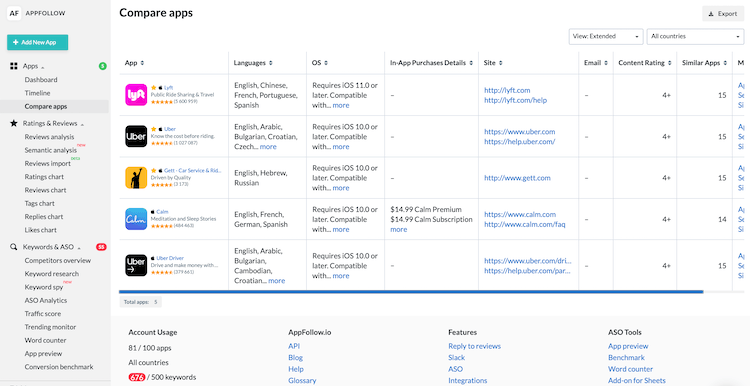Image resolution: width=750 pixels, height=386 pixels.
Task: Open the Uber Driver app icon
Action: pos(136,265)
